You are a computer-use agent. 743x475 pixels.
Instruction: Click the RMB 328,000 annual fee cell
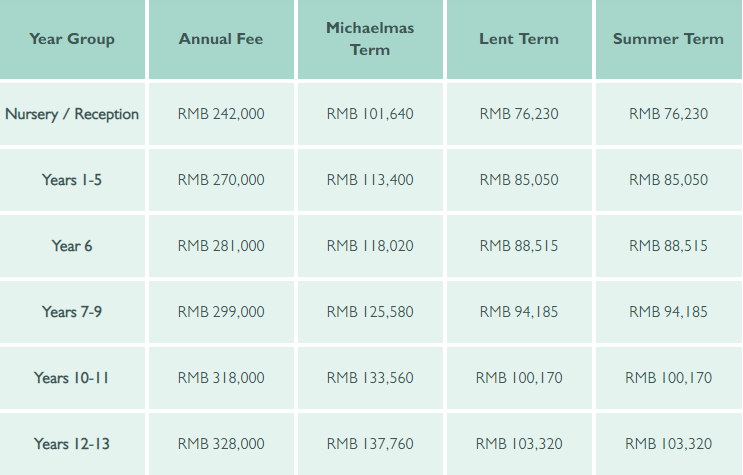(221, 444)
